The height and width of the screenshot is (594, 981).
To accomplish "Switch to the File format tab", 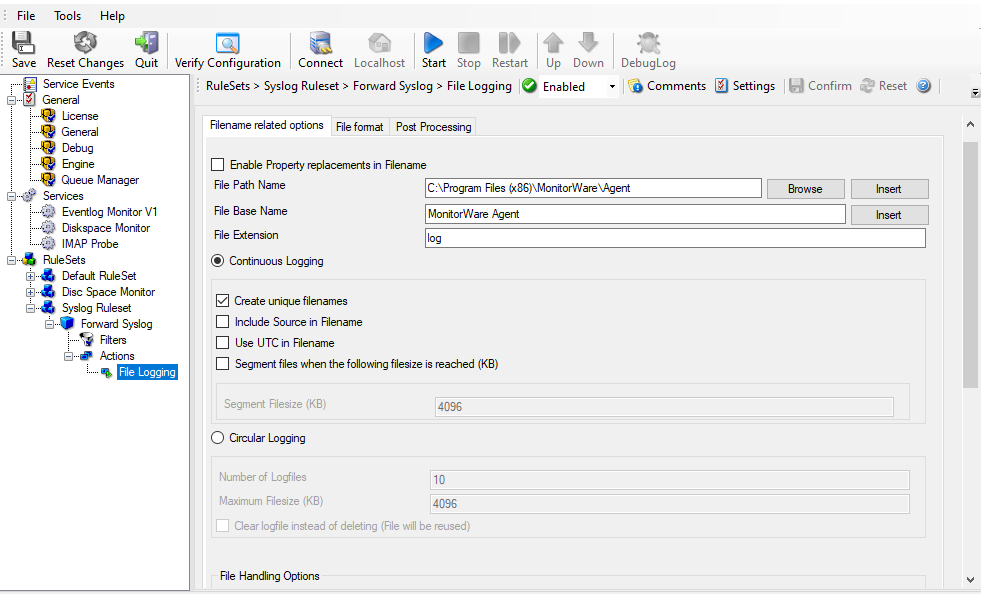I will [x=359, y=127].
